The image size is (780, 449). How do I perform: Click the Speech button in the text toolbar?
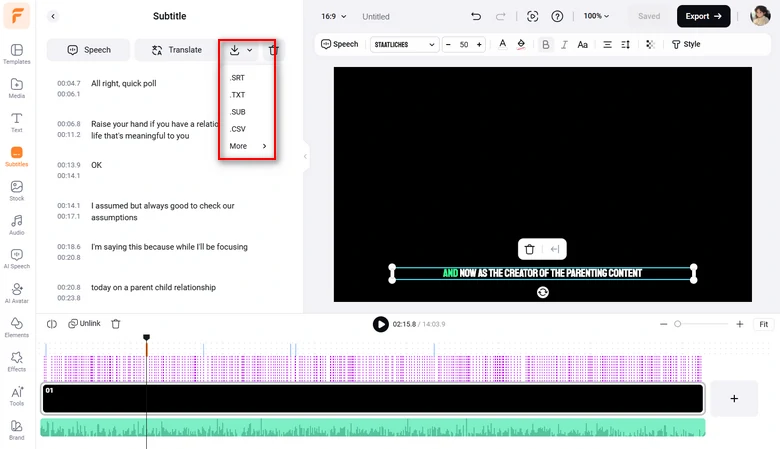tap(340, 44)
